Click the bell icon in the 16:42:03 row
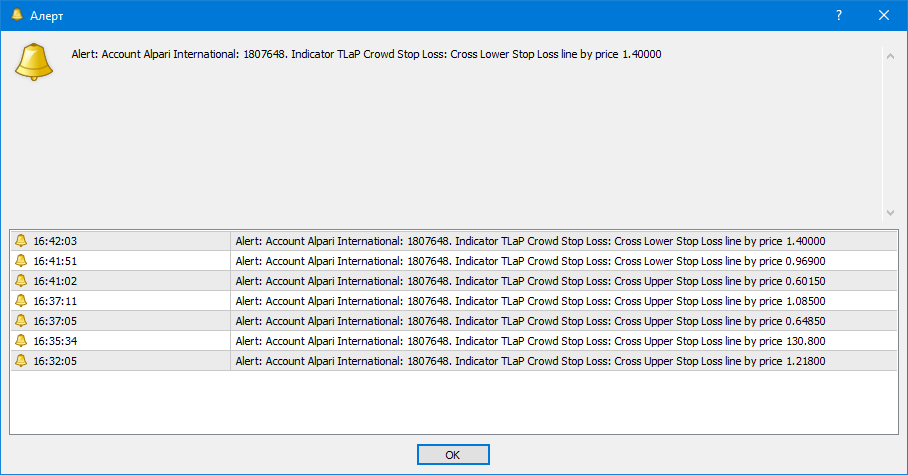The image size is (908, 475). click(21, 240)
